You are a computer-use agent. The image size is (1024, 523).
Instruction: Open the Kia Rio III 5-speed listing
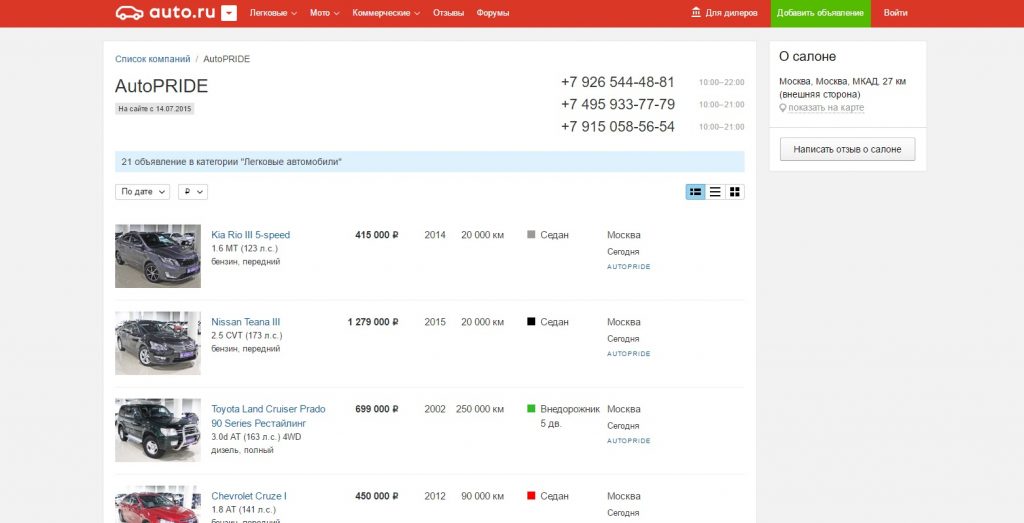(x=250, y=235)
